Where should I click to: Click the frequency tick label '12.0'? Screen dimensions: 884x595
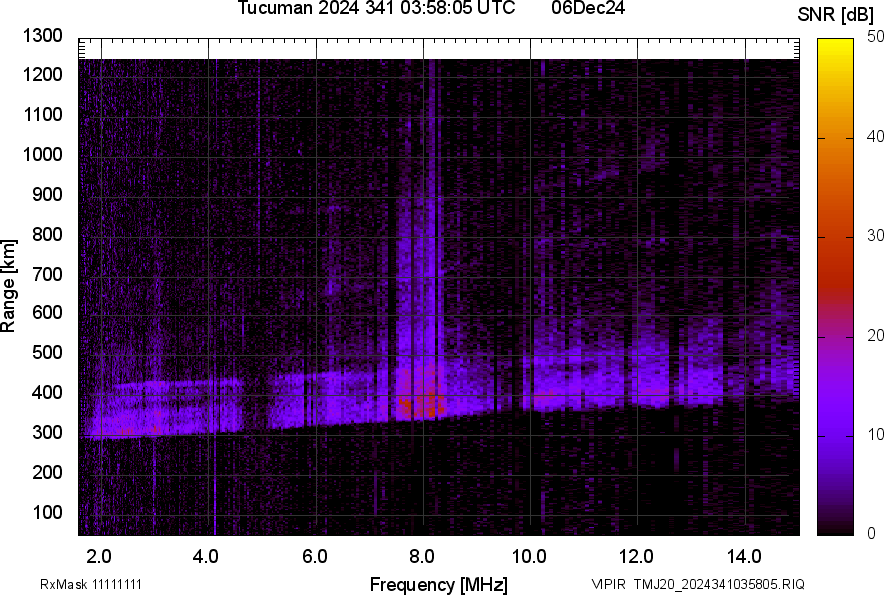point(637,557)
